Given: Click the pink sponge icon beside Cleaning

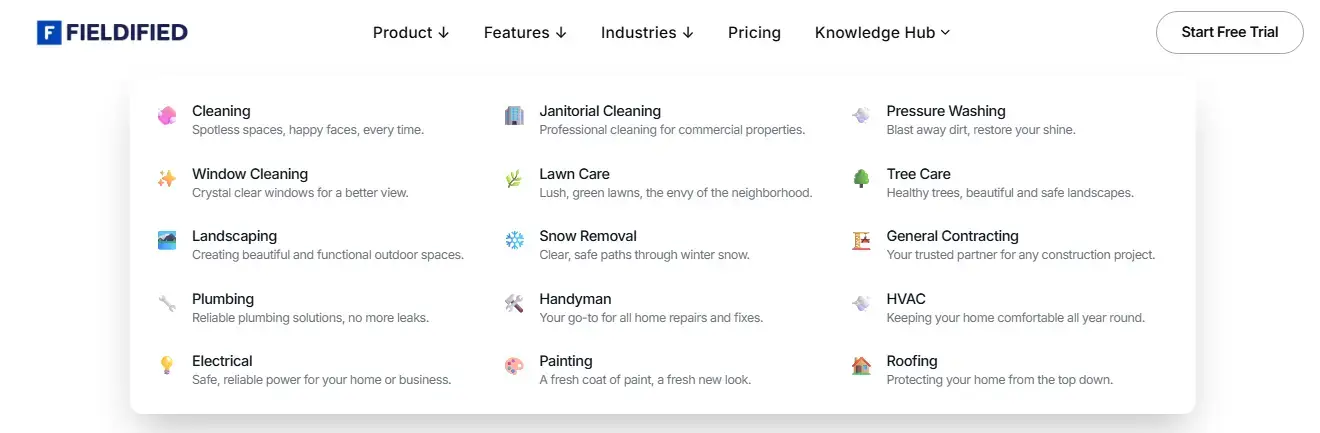Looking at the screenshot, I should point(167,116).
